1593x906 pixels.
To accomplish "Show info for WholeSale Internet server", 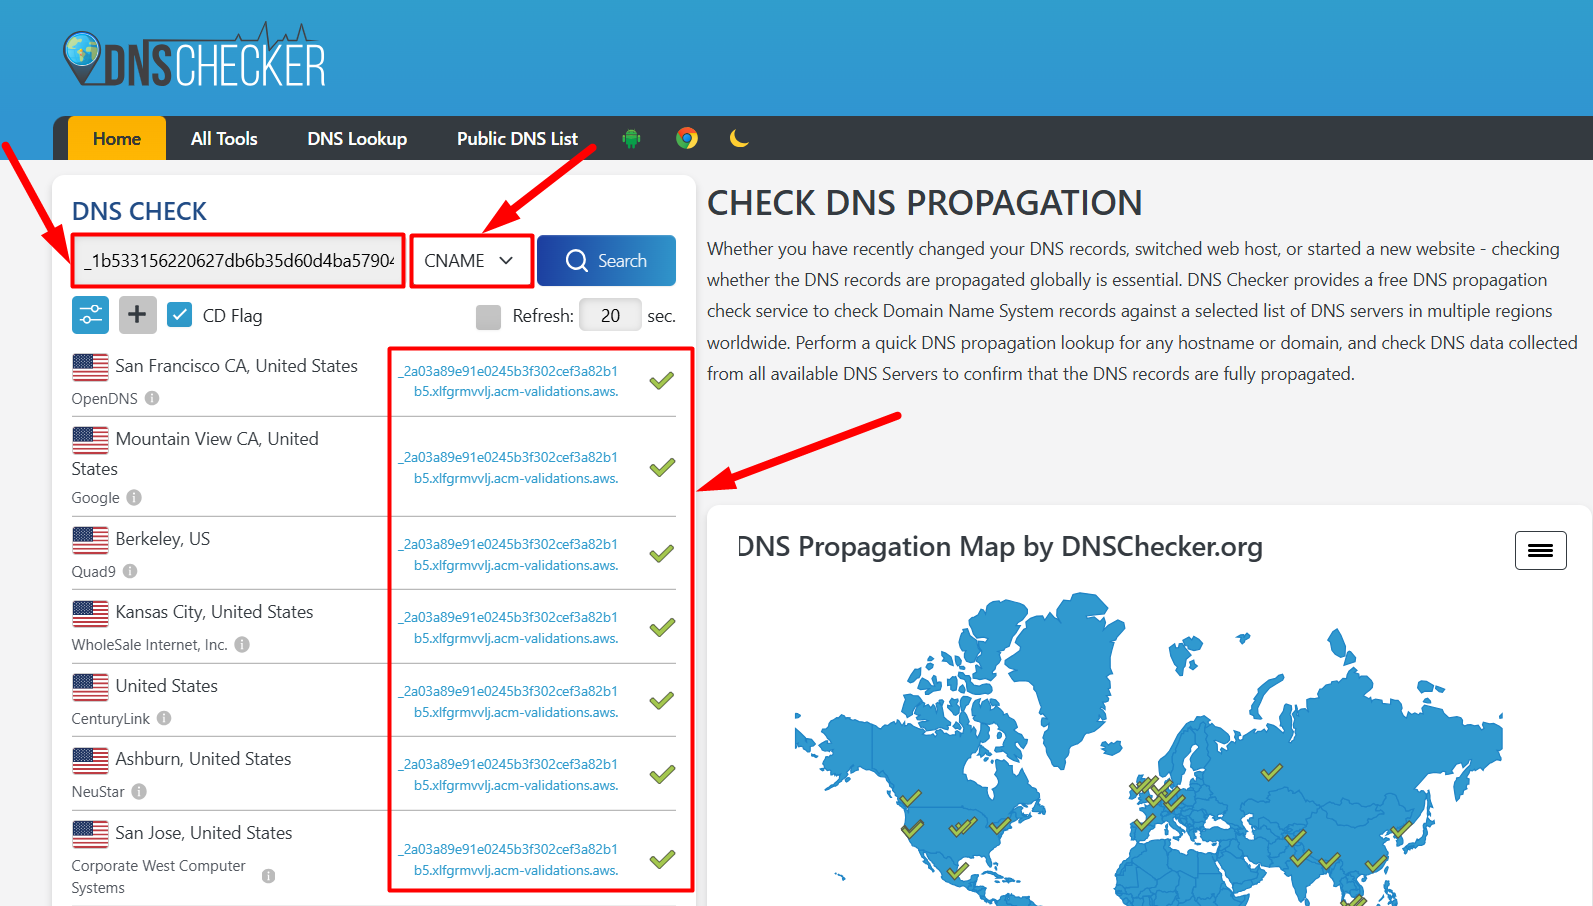I will click(242, 644).
